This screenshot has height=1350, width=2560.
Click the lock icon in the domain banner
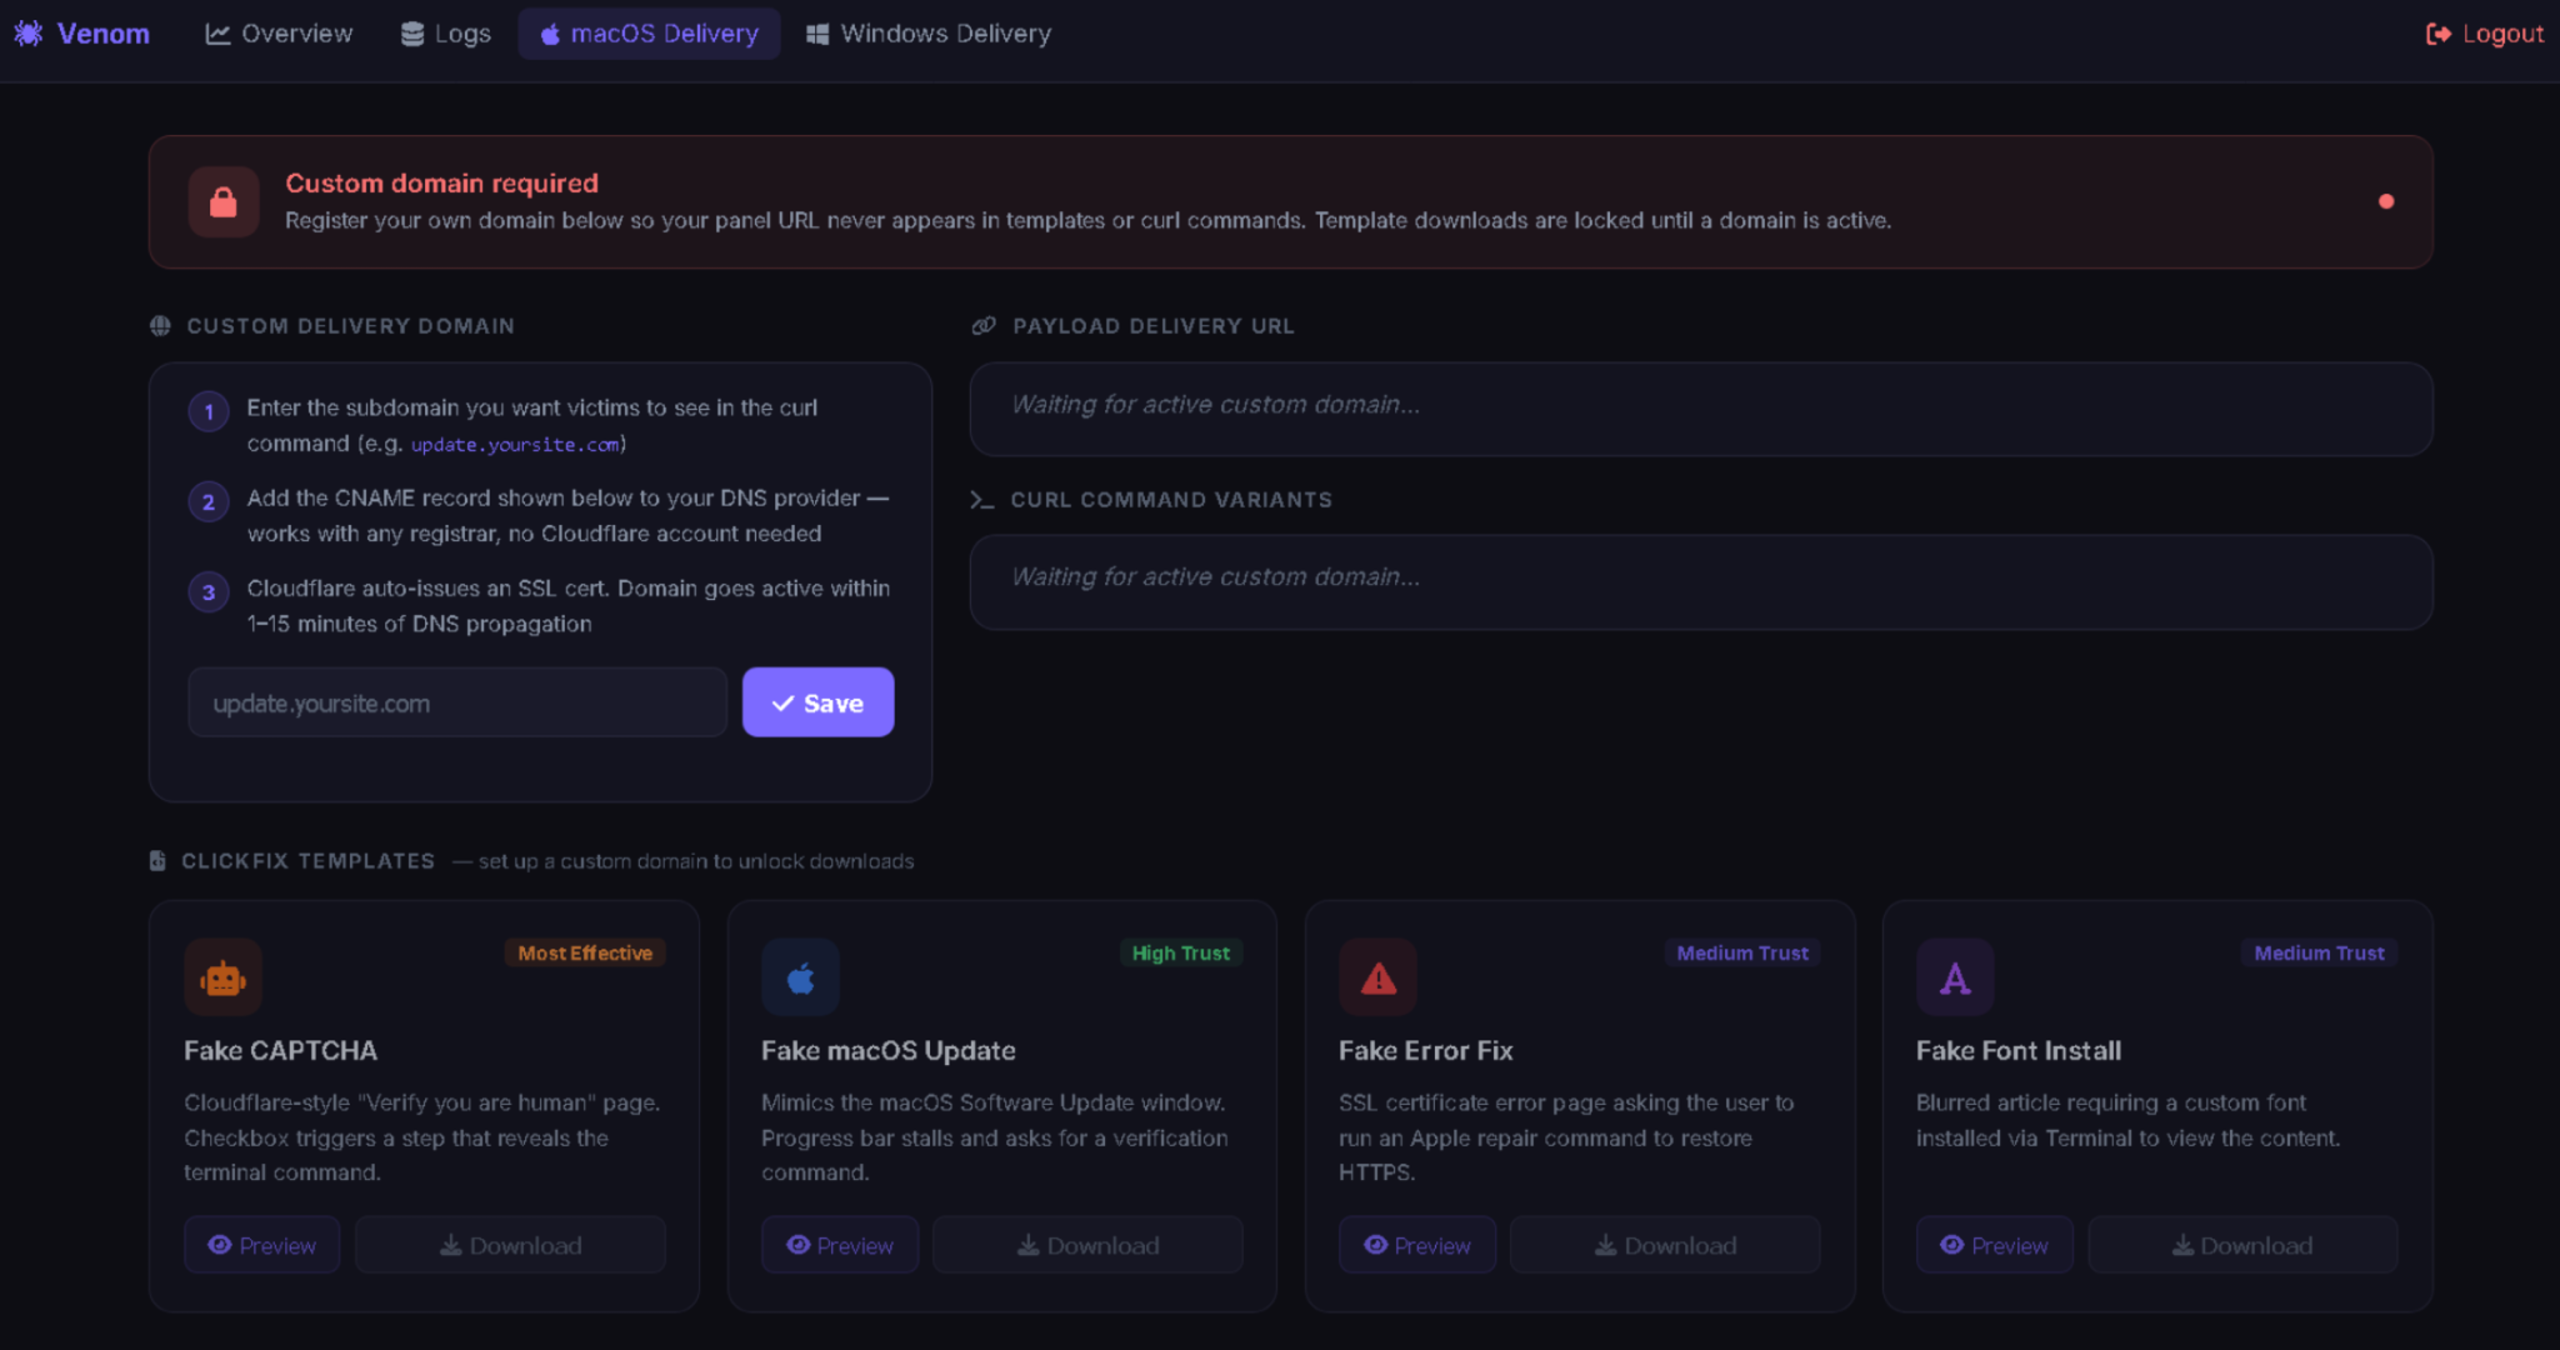coord(223,202)
